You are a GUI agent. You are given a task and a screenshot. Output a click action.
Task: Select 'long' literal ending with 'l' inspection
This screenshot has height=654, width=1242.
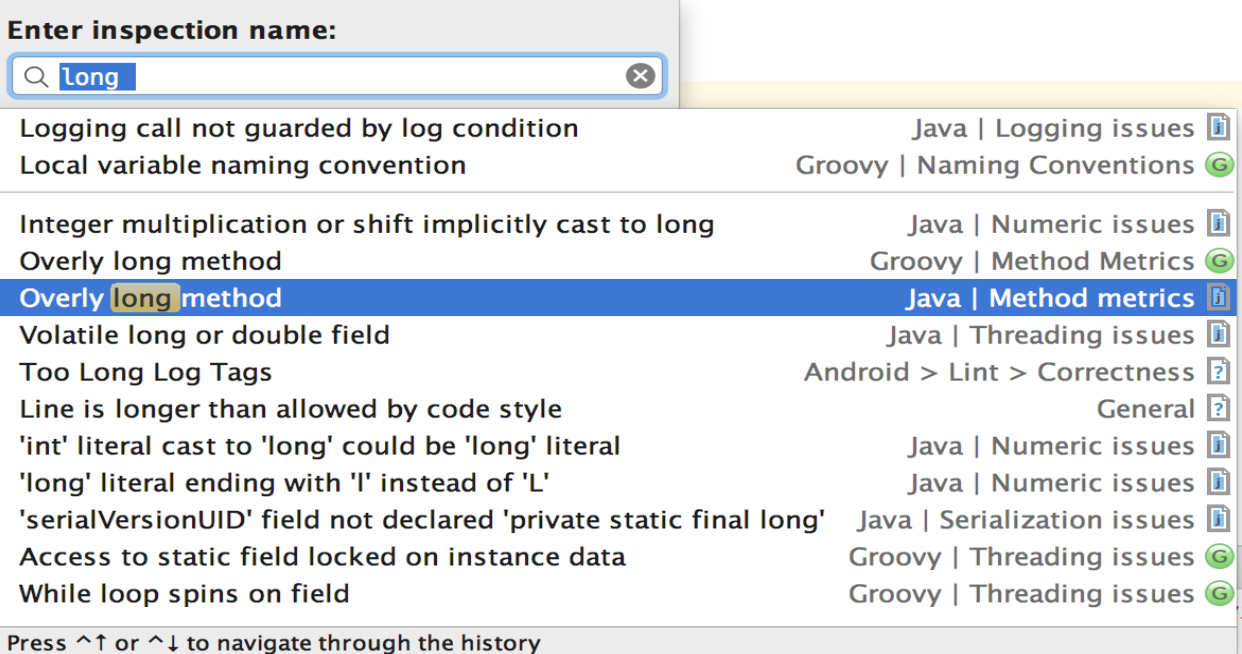point(285,483)
